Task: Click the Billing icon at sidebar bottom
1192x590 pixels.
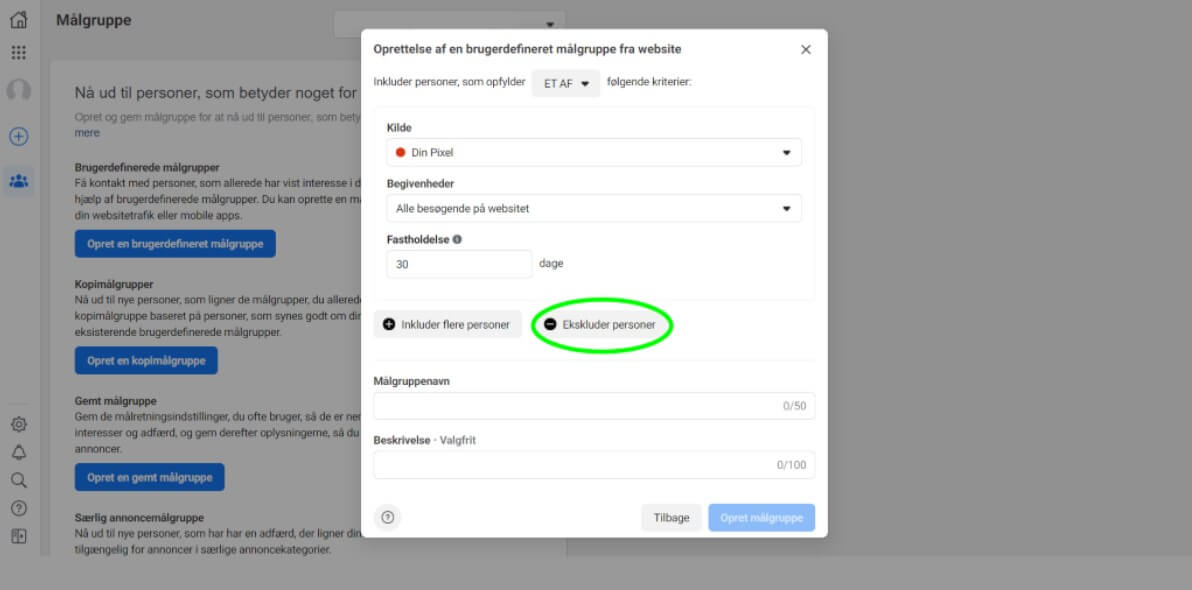Action: tap(18, 535)
